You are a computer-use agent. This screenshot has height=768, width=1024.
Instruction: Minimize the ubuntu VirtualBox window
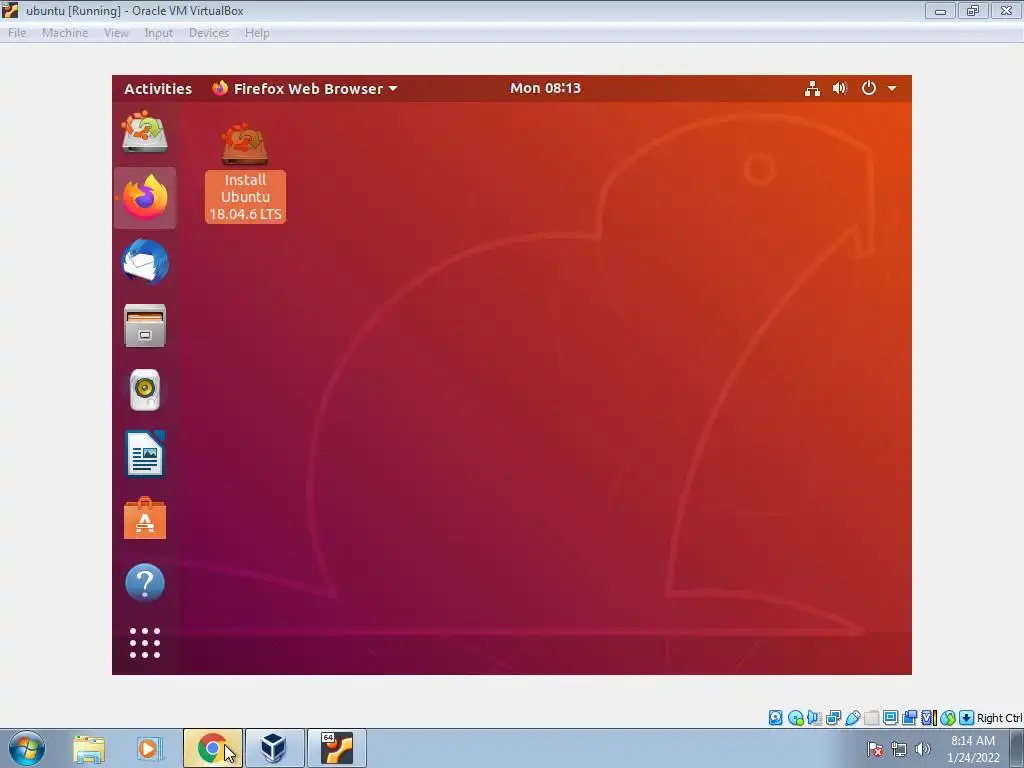940,10
